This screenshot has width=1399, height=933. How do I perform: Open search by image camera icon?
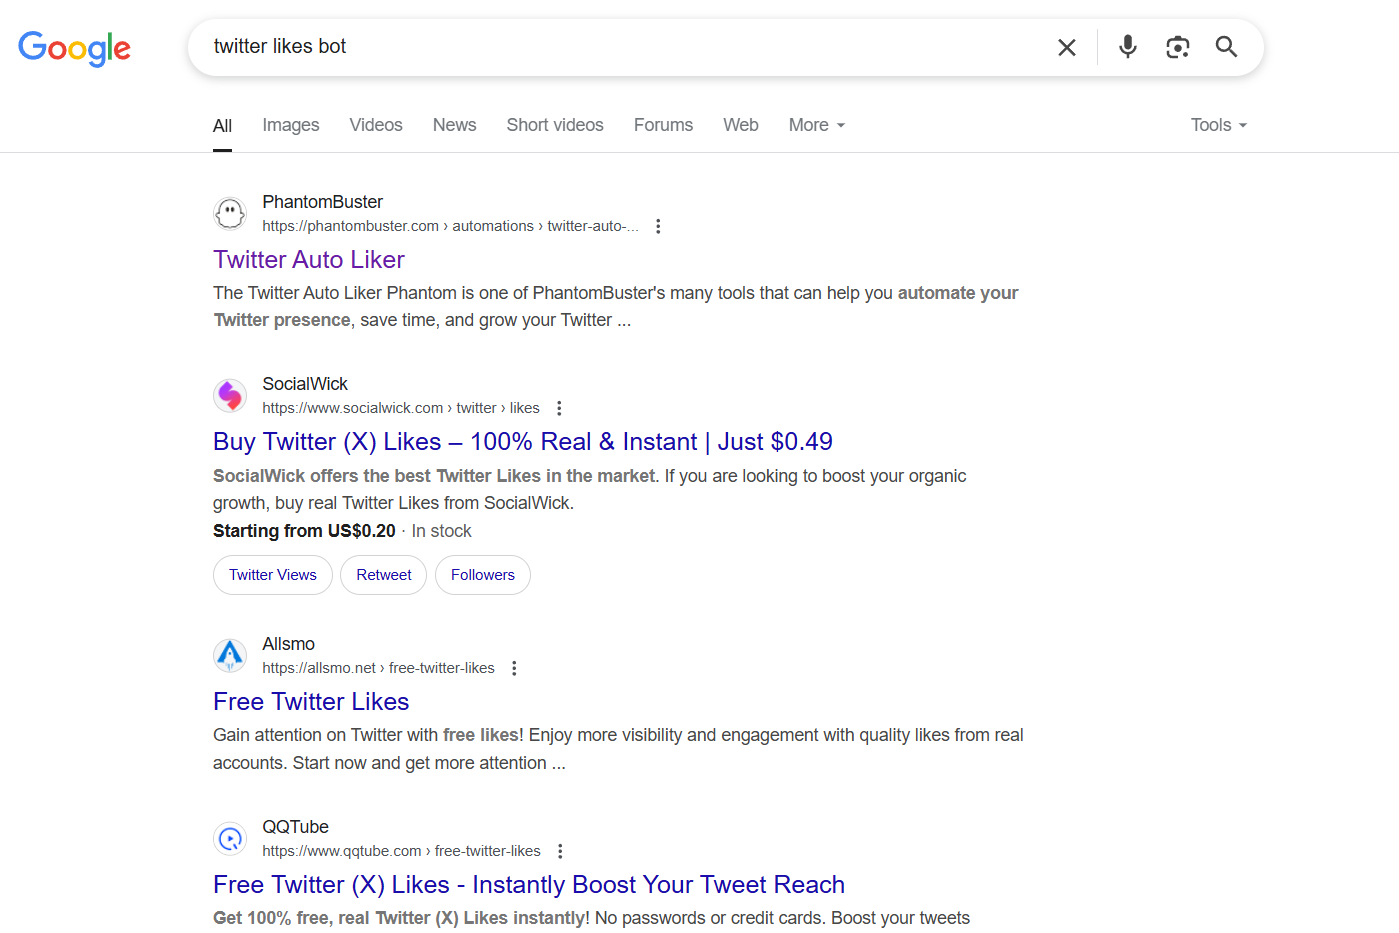[1178, 47]
